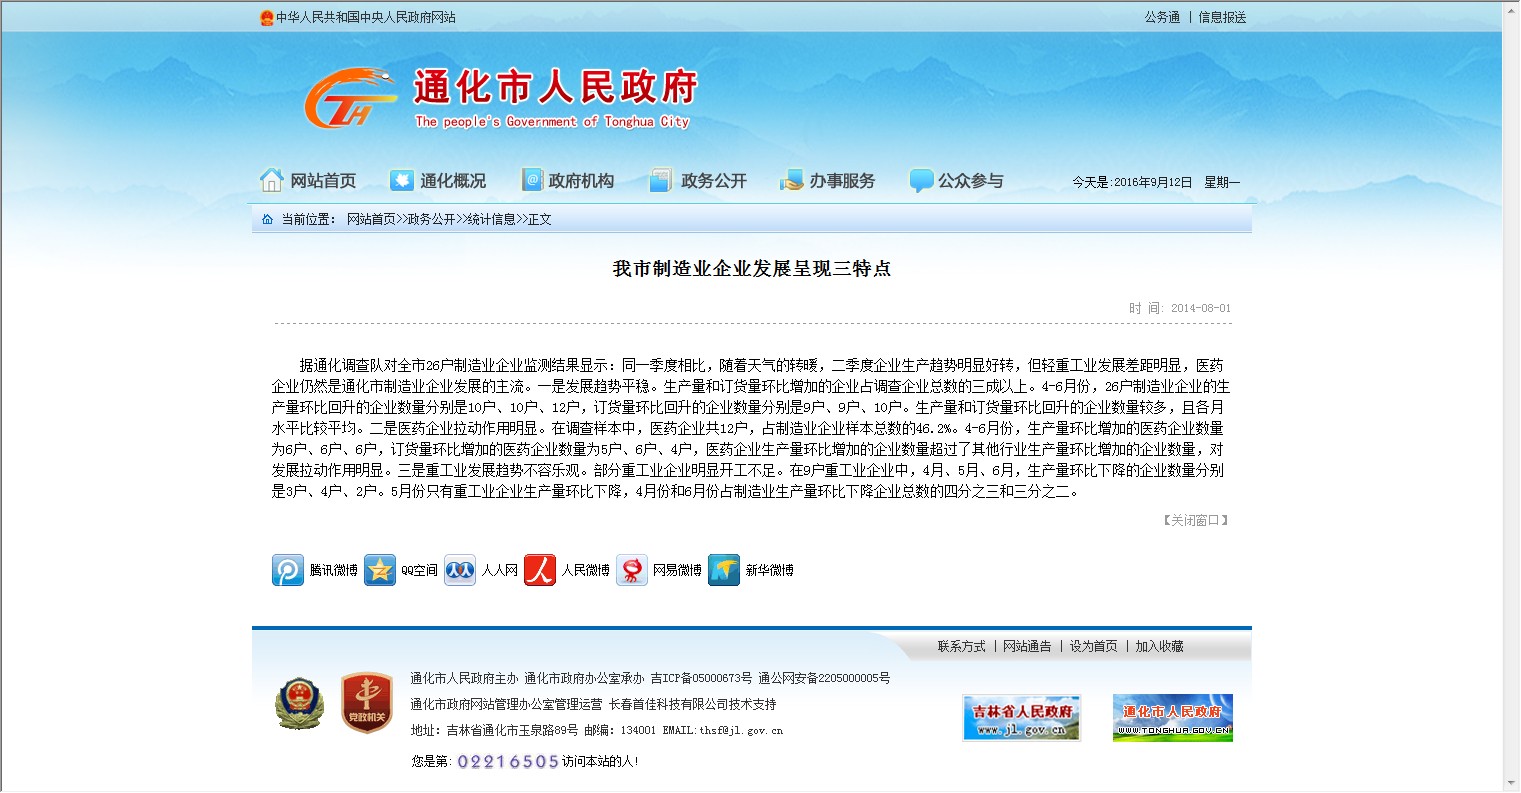Image resolution: width=1521 pixels, height=793 pixels.
Task: Share via the 人民微博 icon
Action: 540,570
